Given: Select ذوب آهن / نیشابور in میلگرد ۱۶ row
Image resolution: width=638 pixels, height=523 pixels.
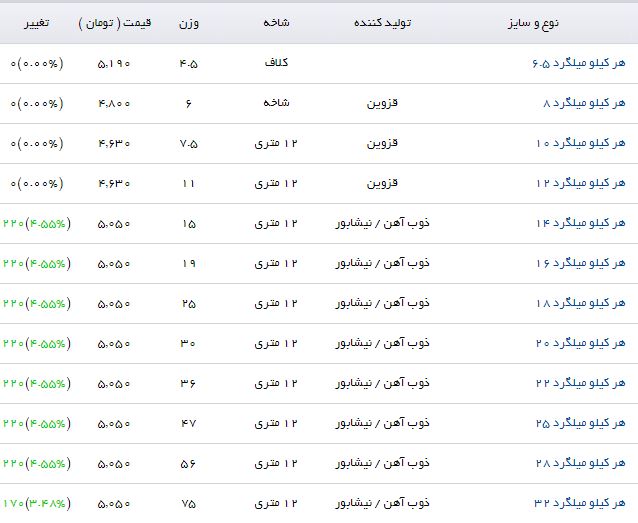Looking at the screenshot, I should (x=382, y=263).
